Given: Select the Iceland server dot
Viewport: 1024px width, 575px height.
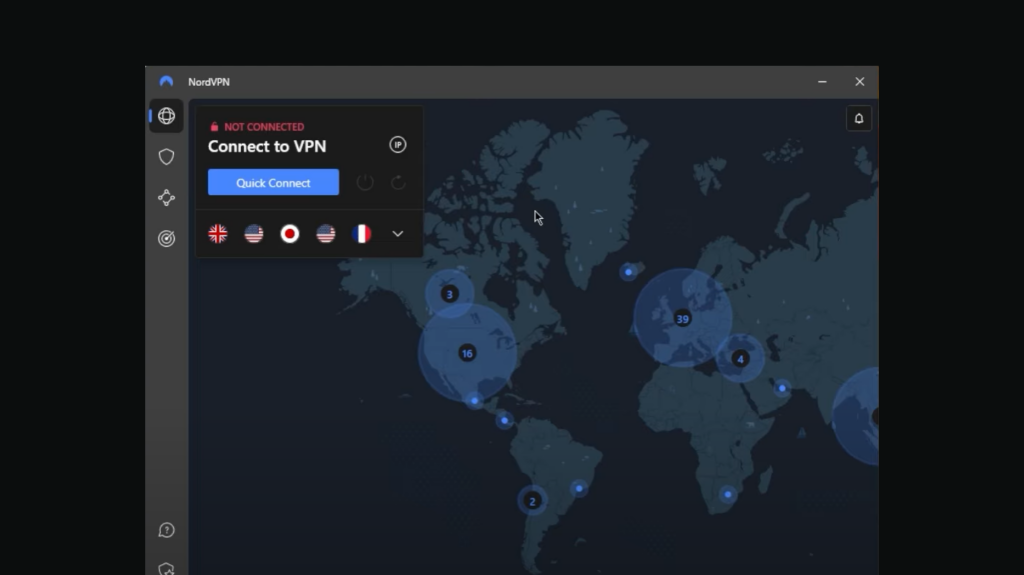Looking at the screenshot, I should click(x=628, y=272).
